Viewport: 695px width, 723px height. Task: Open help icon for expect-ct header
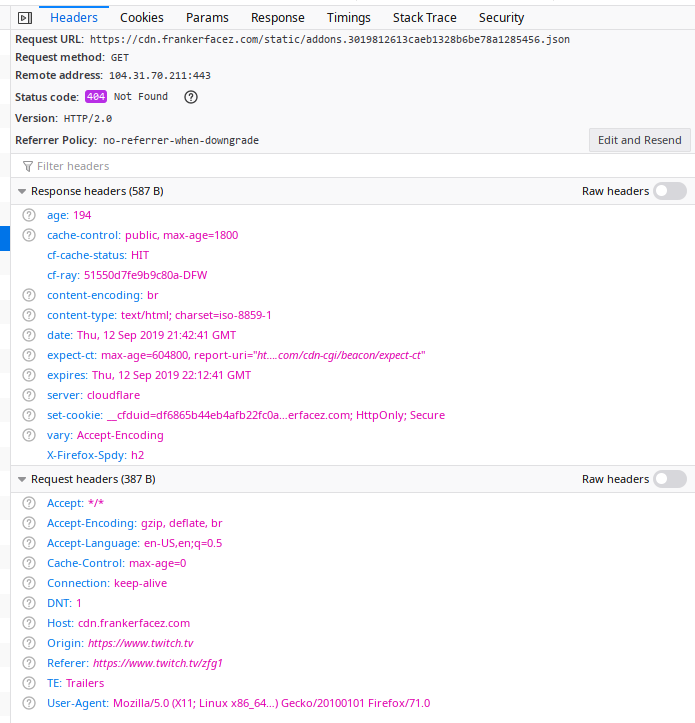29,355
